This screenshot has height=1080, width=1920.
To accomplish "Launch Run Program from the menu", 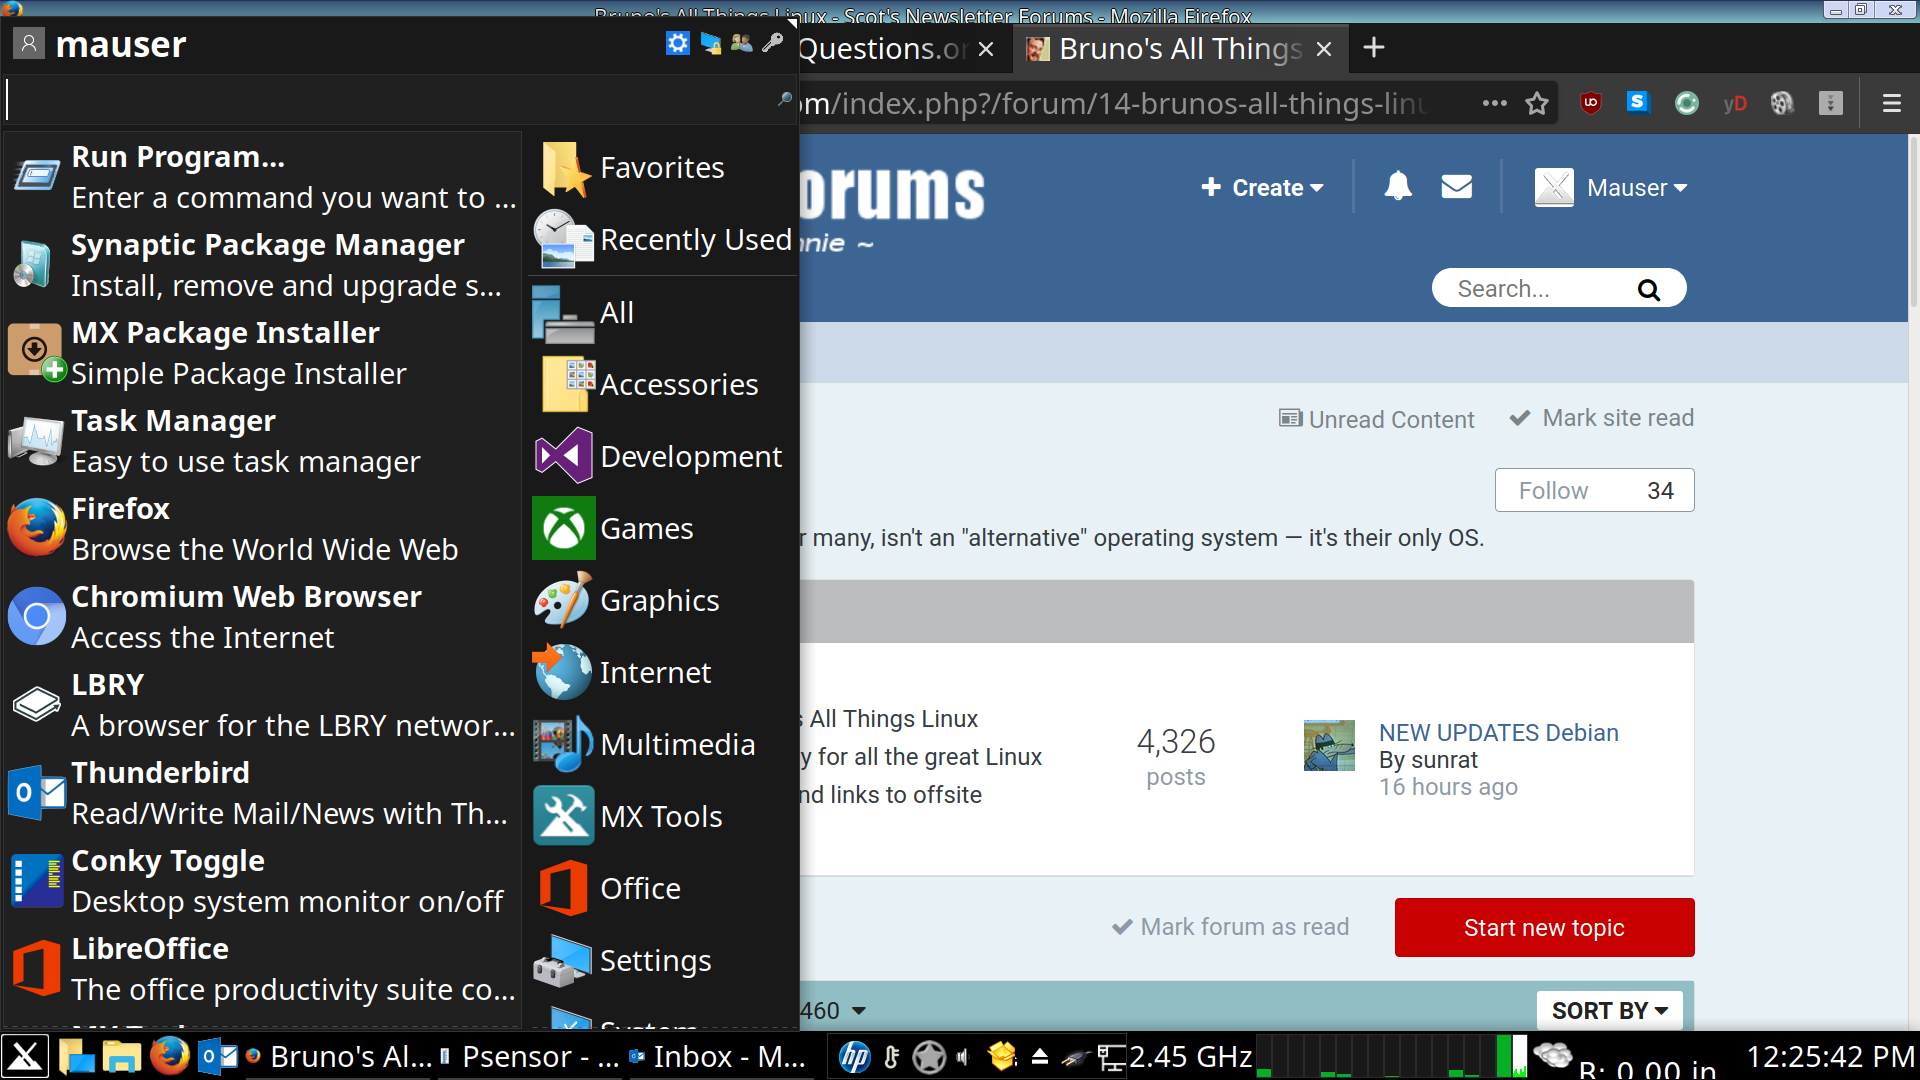I will pyautogui.click(x=264, y=177).
